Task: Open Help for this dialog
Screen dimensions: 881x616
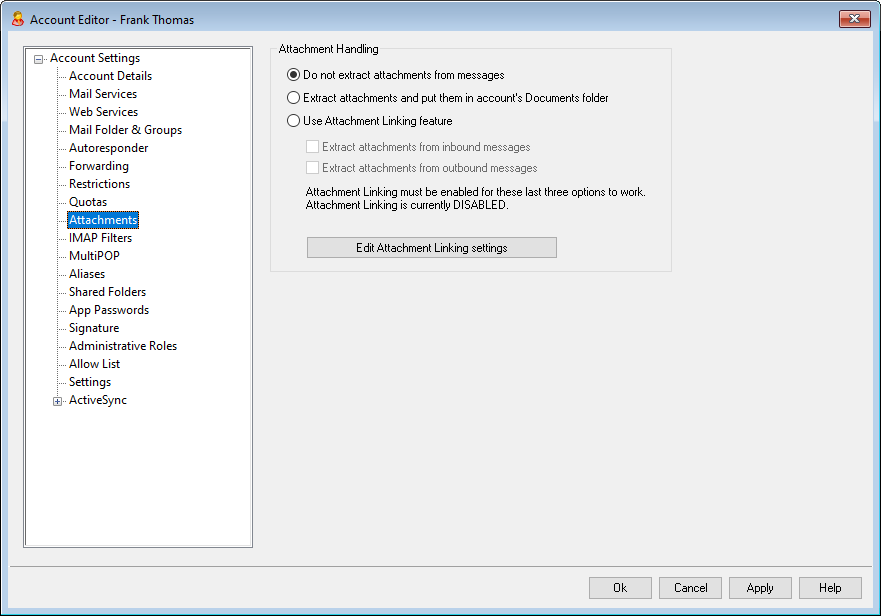Action: tap(830, 588)
